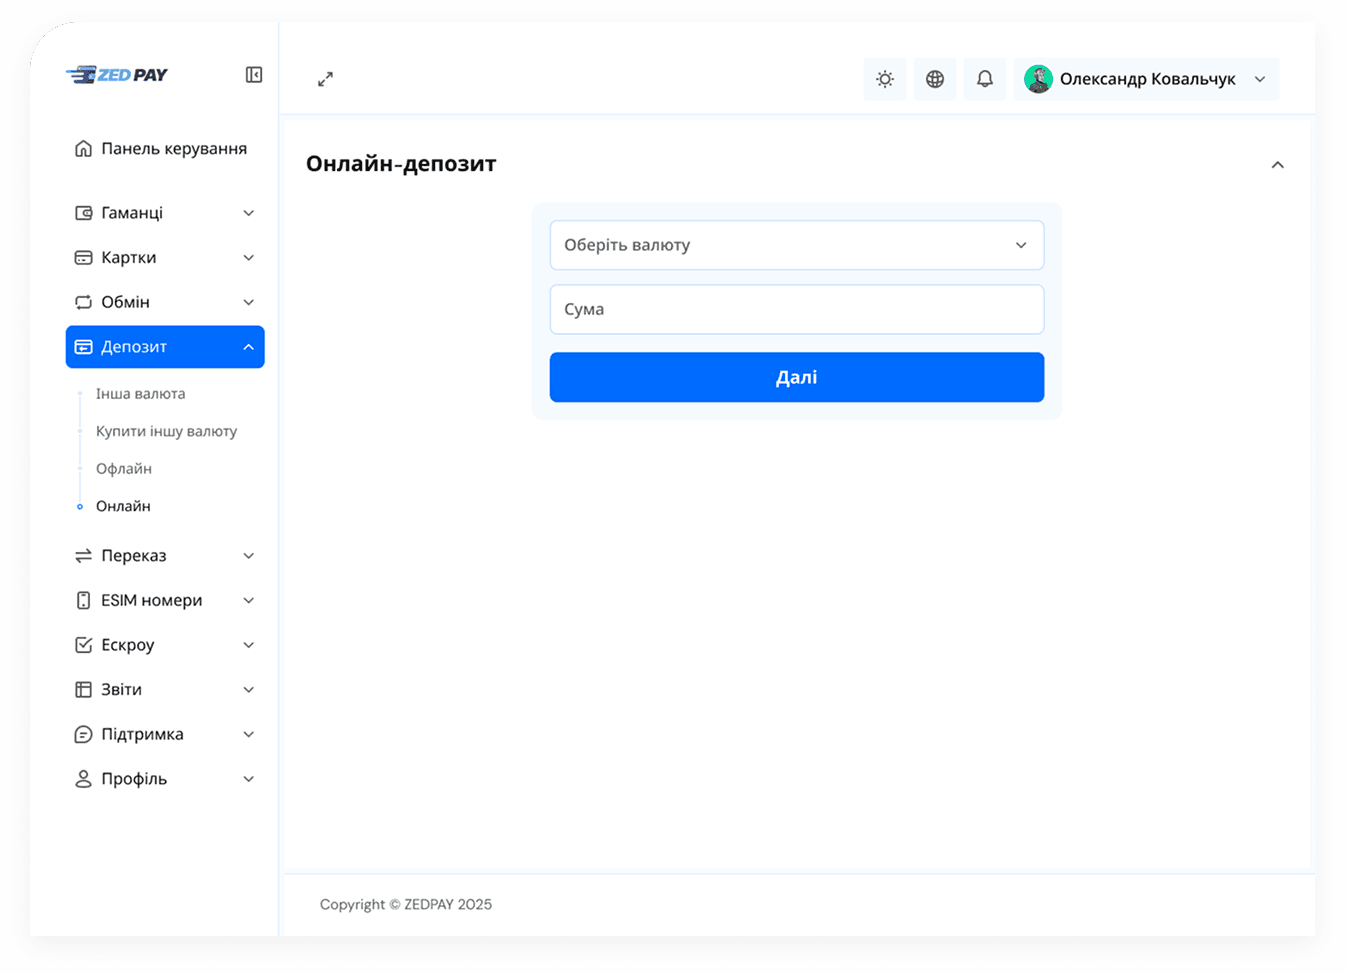Click the chat icon next to Підтримка

point(84,735)
